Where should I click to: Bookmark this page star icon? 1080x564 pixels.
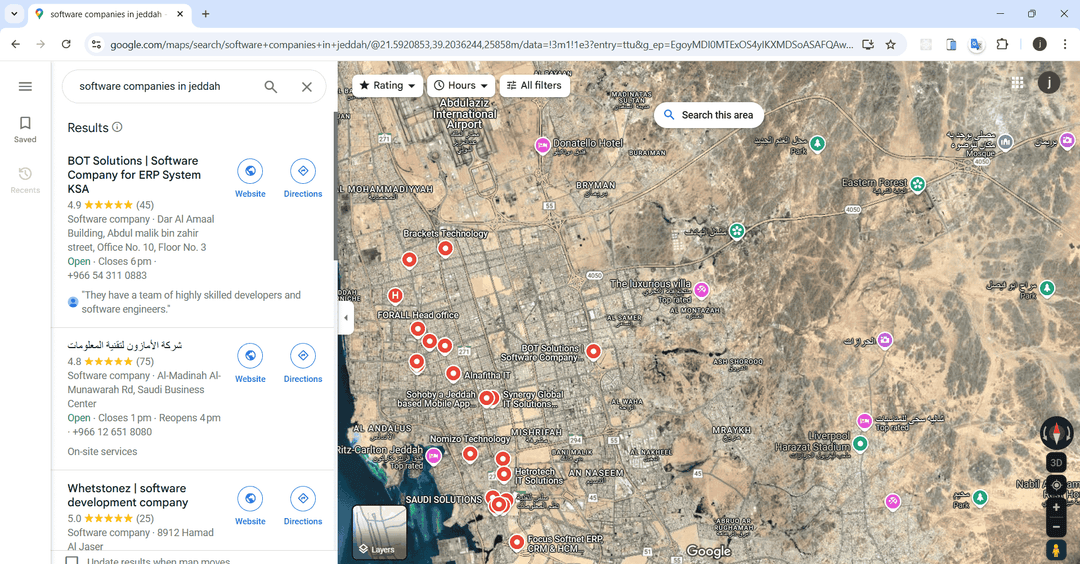pos(891,45)
